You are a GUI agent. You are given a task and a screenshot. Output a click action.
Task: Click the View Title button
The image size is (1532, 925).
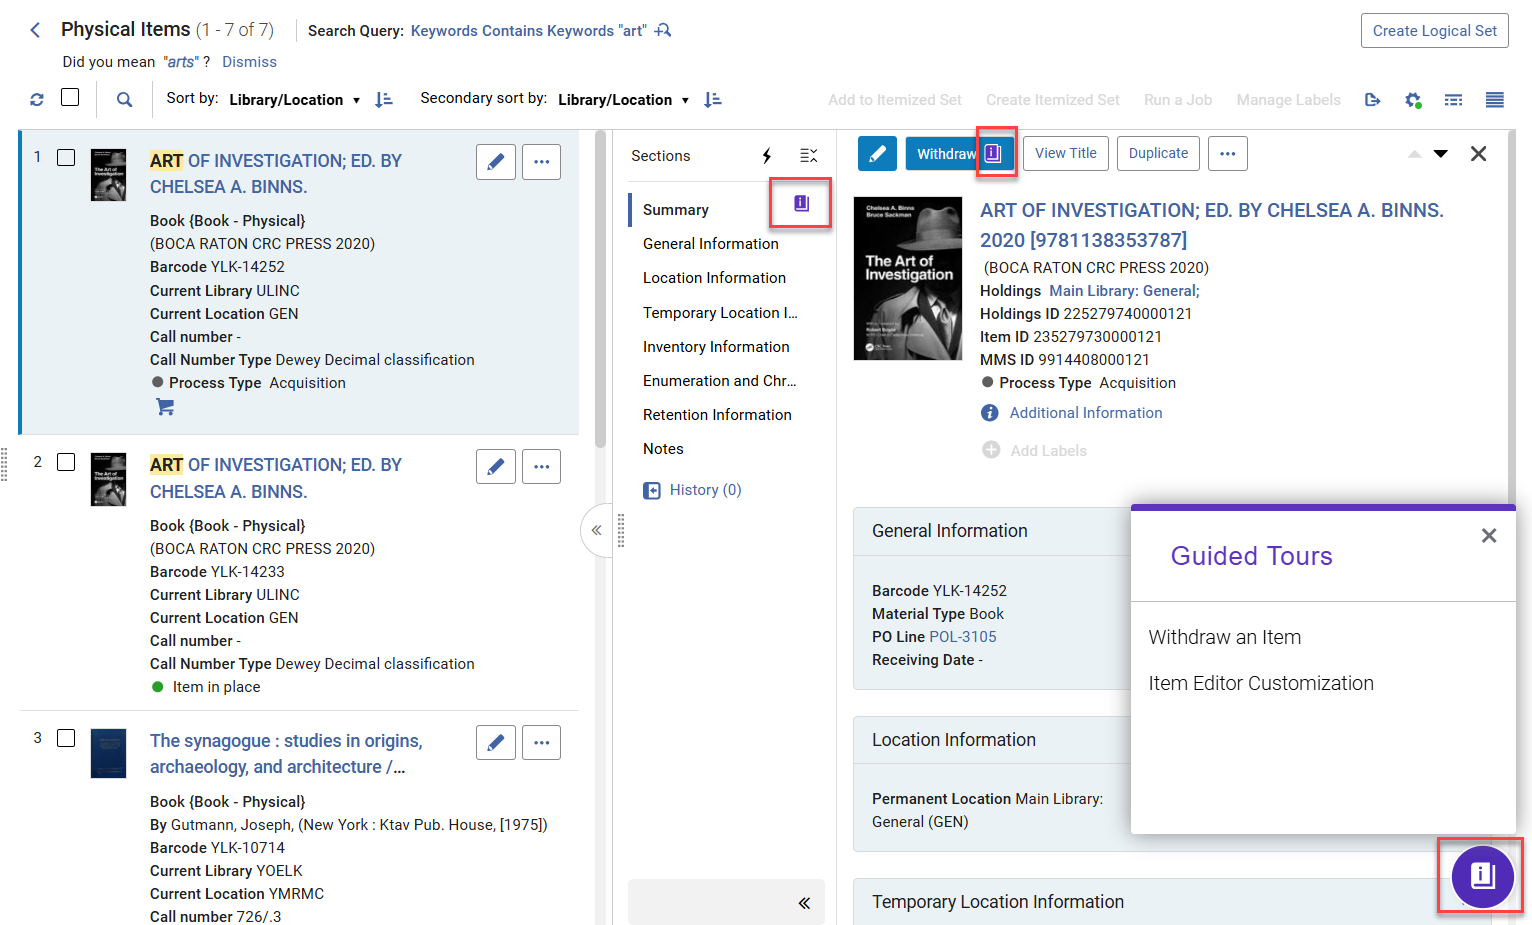1065,154
